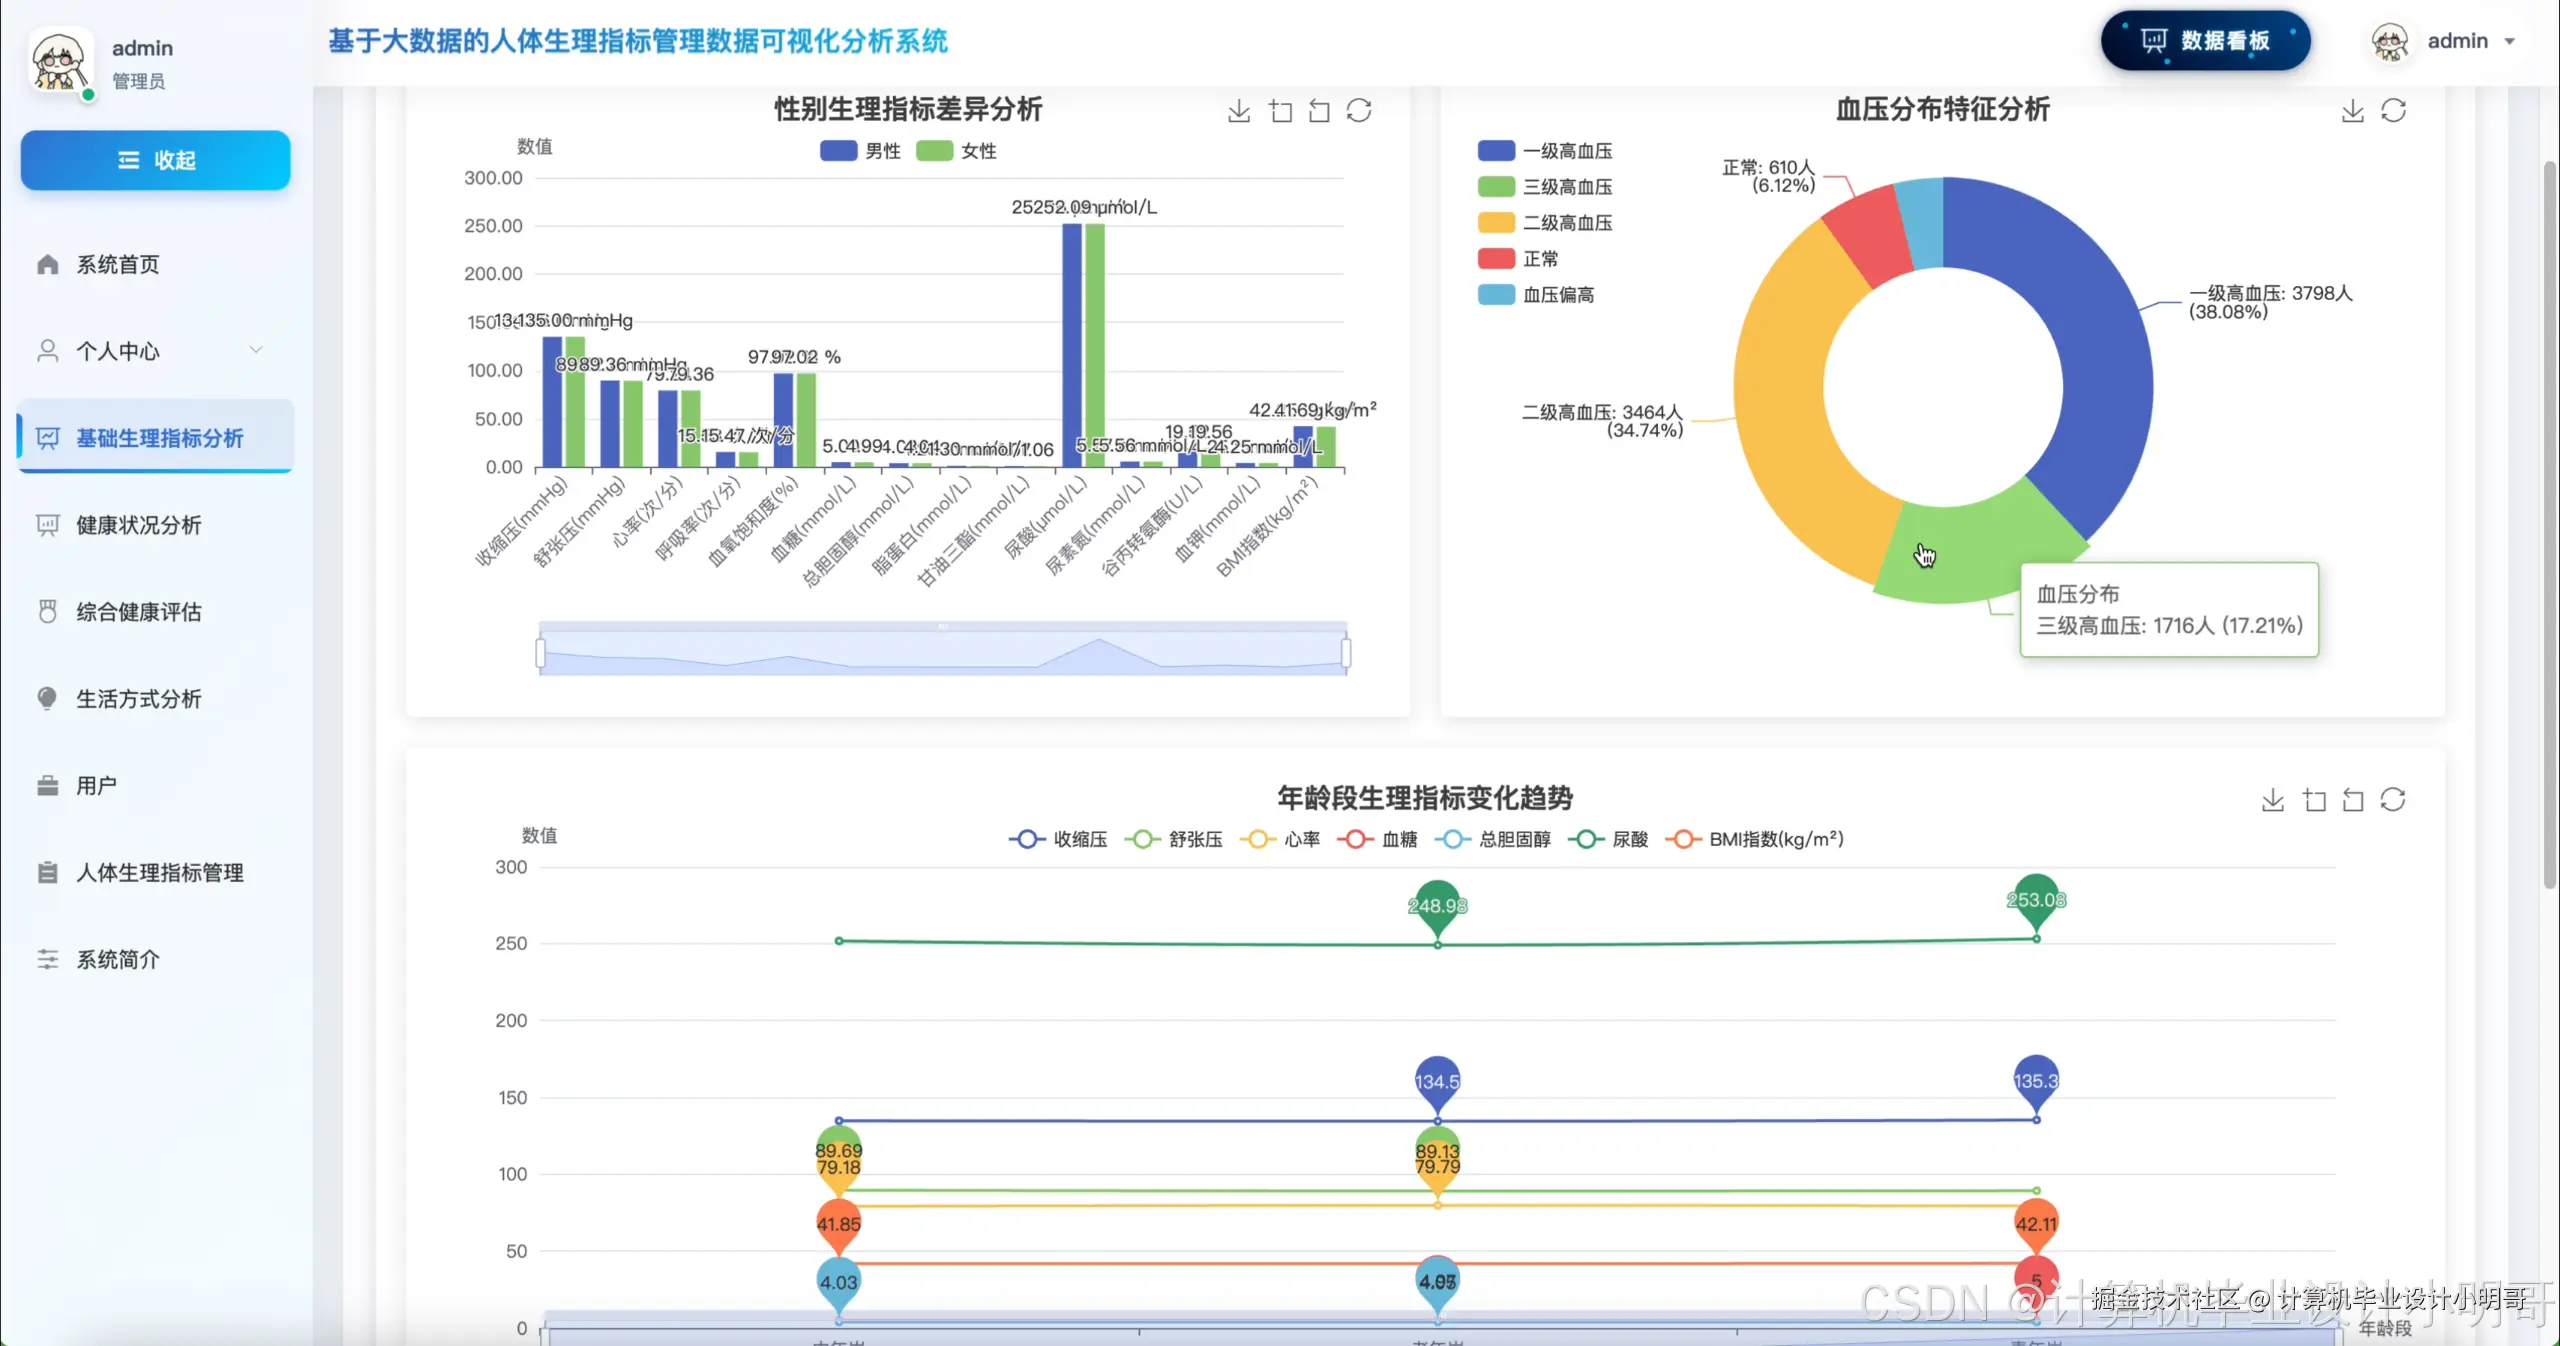Download the blood pressure distribution chart
Image resolution: width=2560 pixels, height=1346 pixels.
click(2352, 111)
